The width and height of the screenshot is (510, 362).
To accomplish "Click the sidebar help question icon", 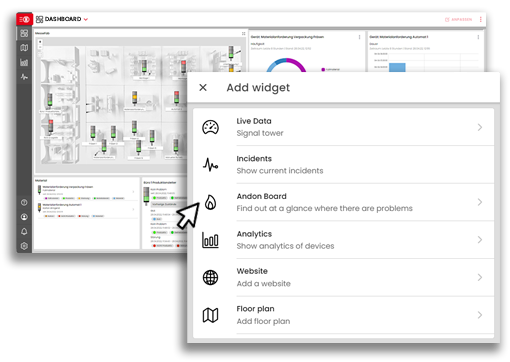I will 24,202.
